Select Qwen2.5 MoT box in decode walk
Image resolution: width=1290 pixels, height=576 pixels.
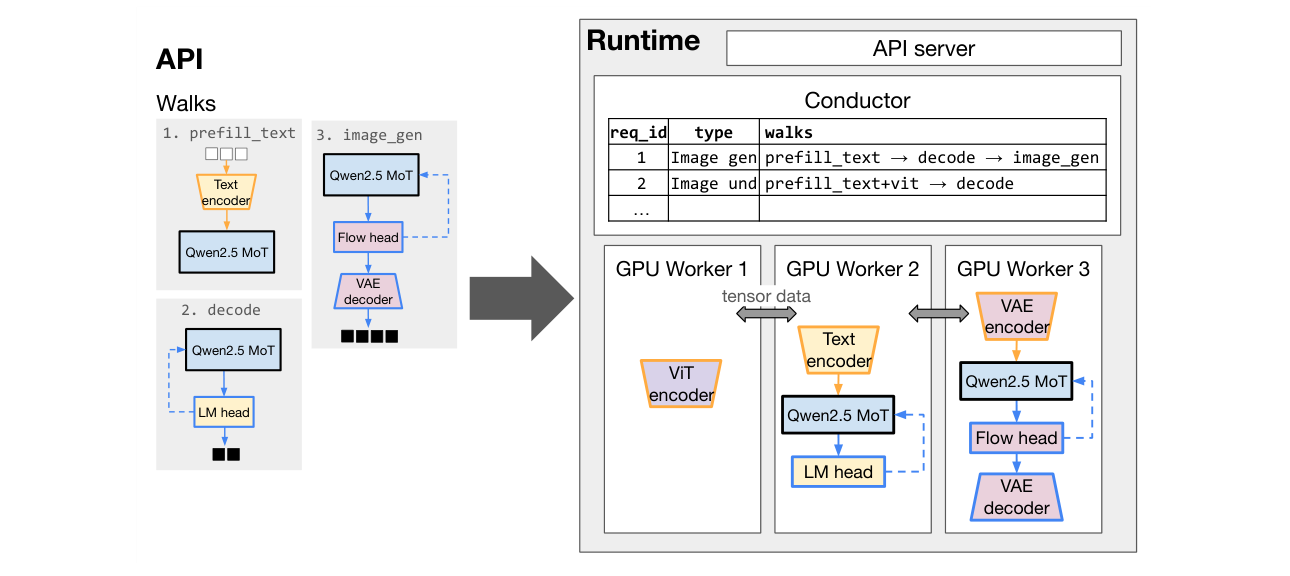click(x=232, y=351)
